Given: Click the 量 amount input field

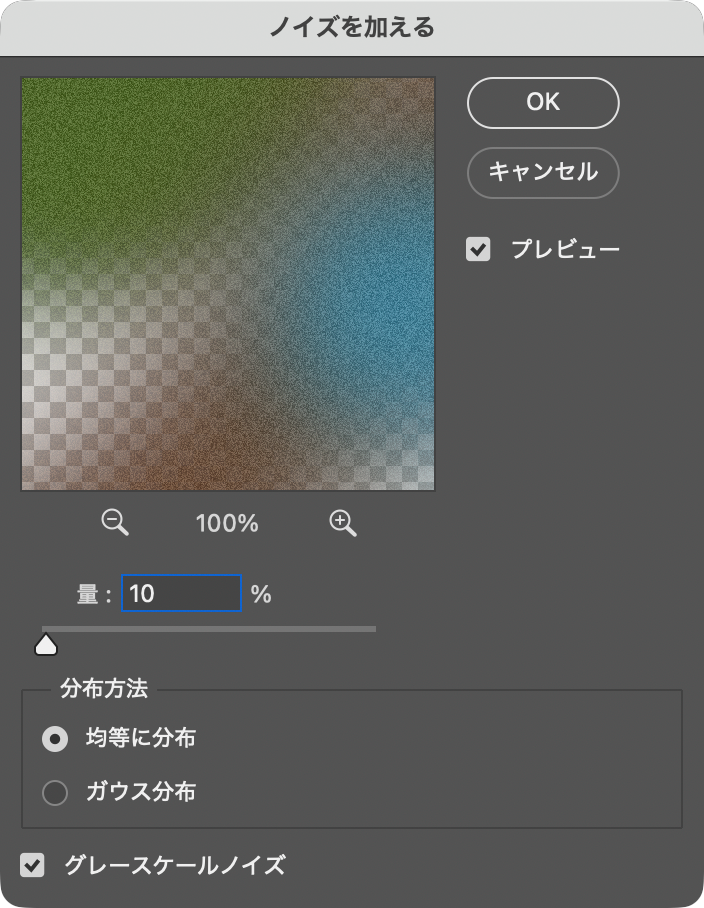Looking at the screenshot, I should 181,593.
